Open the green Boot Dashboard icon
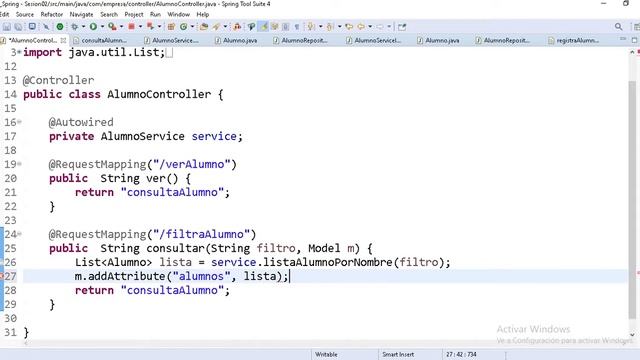The width and height of the screenshot is (640, 360). [60, 27]
